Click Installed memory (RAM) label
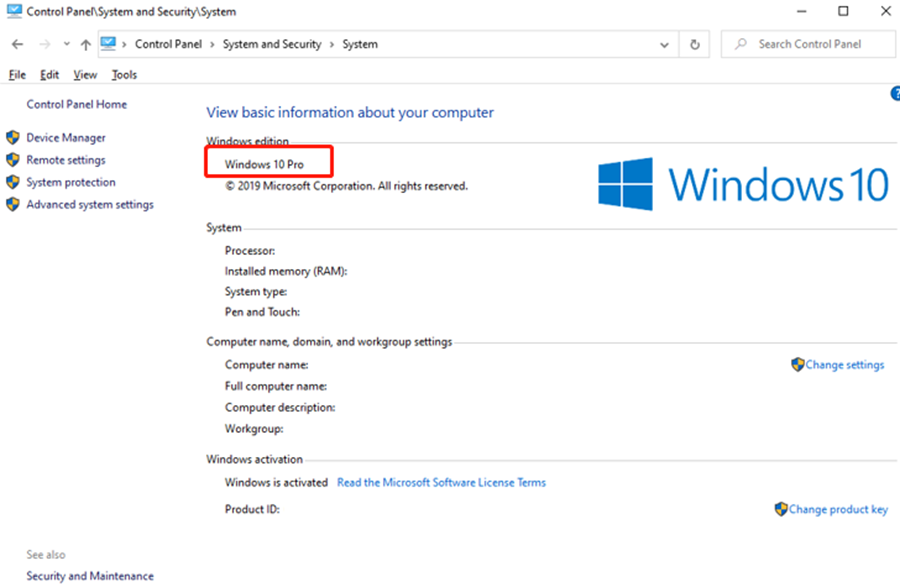Viewport: 900px width, 587px height. (x=286, y=271)
